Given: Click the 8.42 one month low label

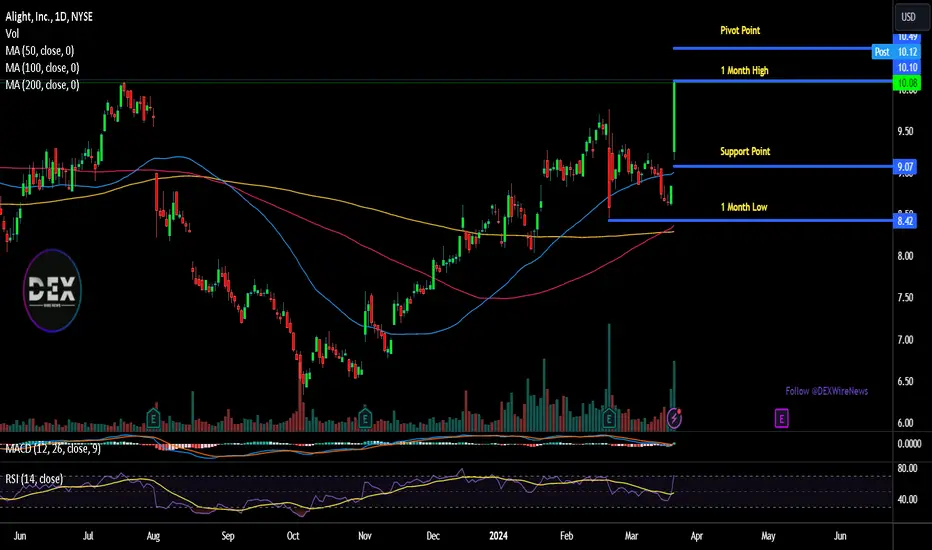Looking at the screenshot, I should [x=905, y=221].
